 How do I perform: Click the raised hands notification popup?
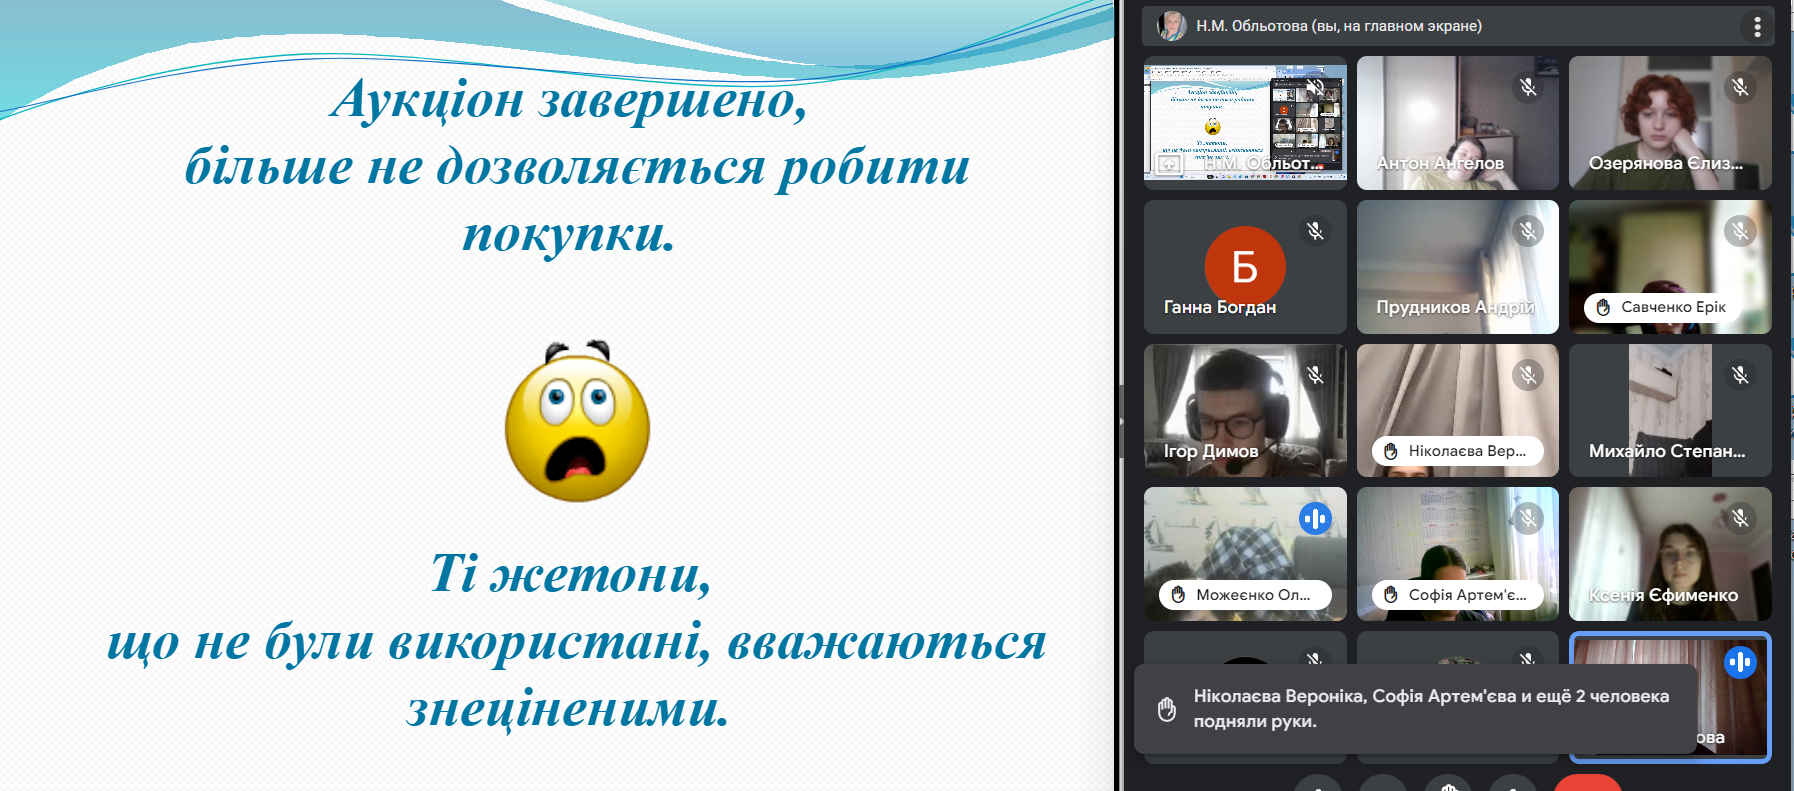pos(1415,708)
